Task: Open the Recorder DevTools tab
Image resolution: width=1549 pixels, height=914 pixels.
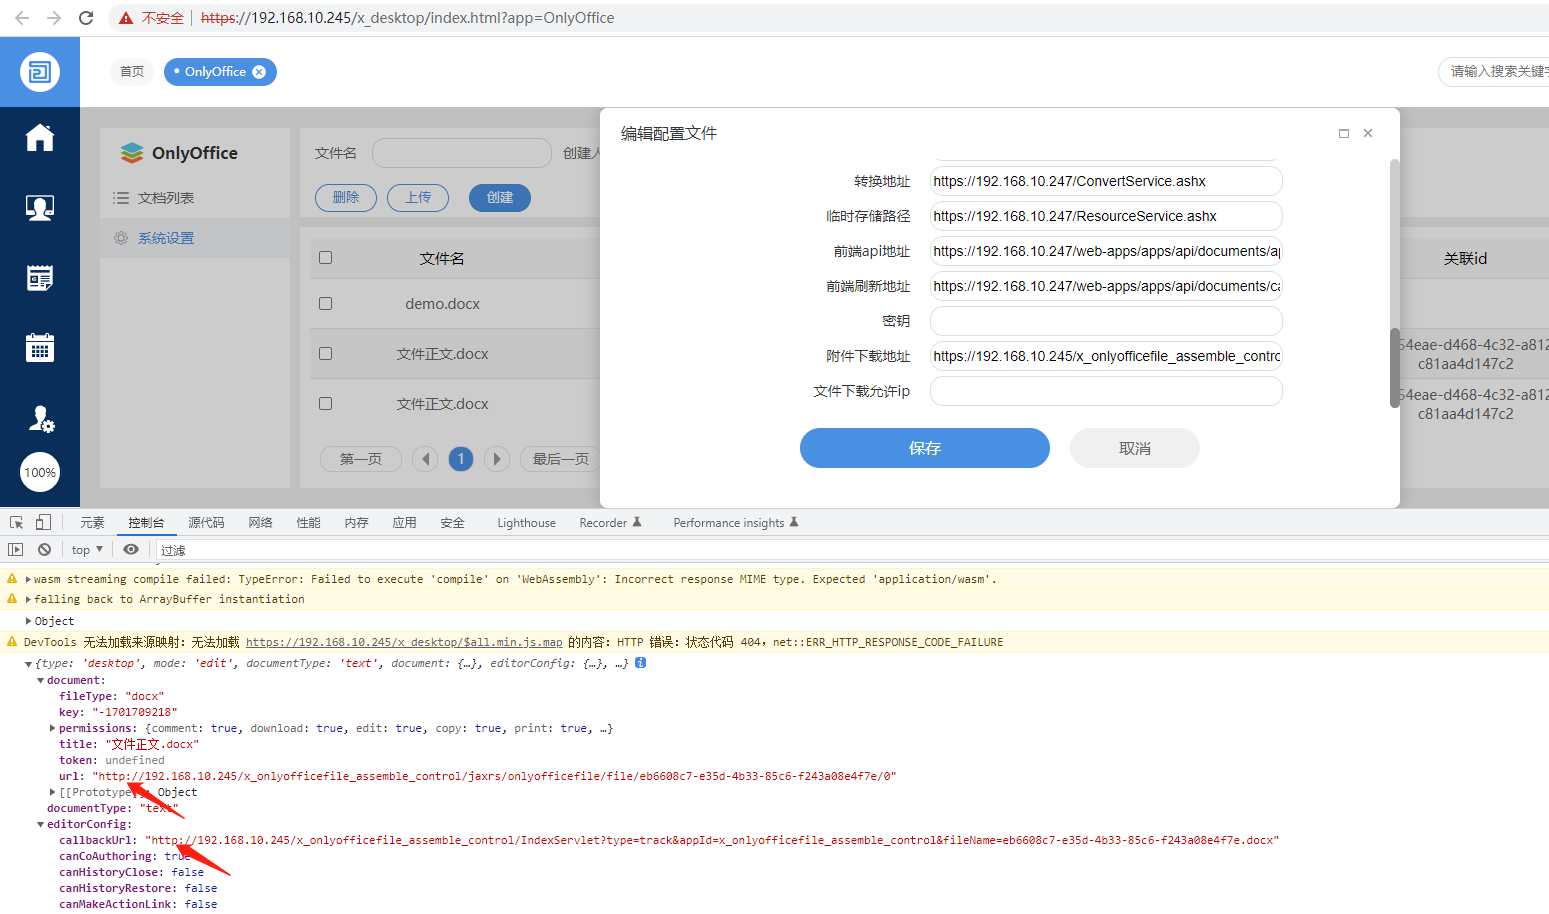Action: tap(610, 522)
